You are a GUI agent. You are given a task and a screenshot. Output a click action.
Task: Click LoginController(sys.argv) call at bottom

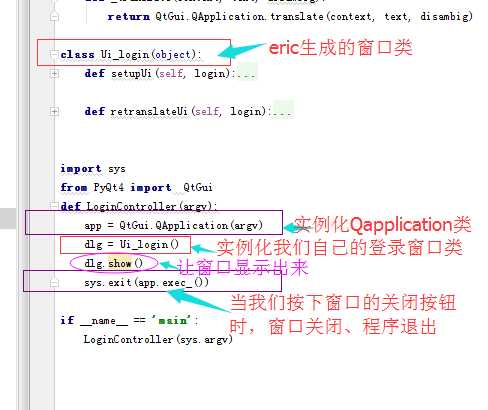pos(158,340)
